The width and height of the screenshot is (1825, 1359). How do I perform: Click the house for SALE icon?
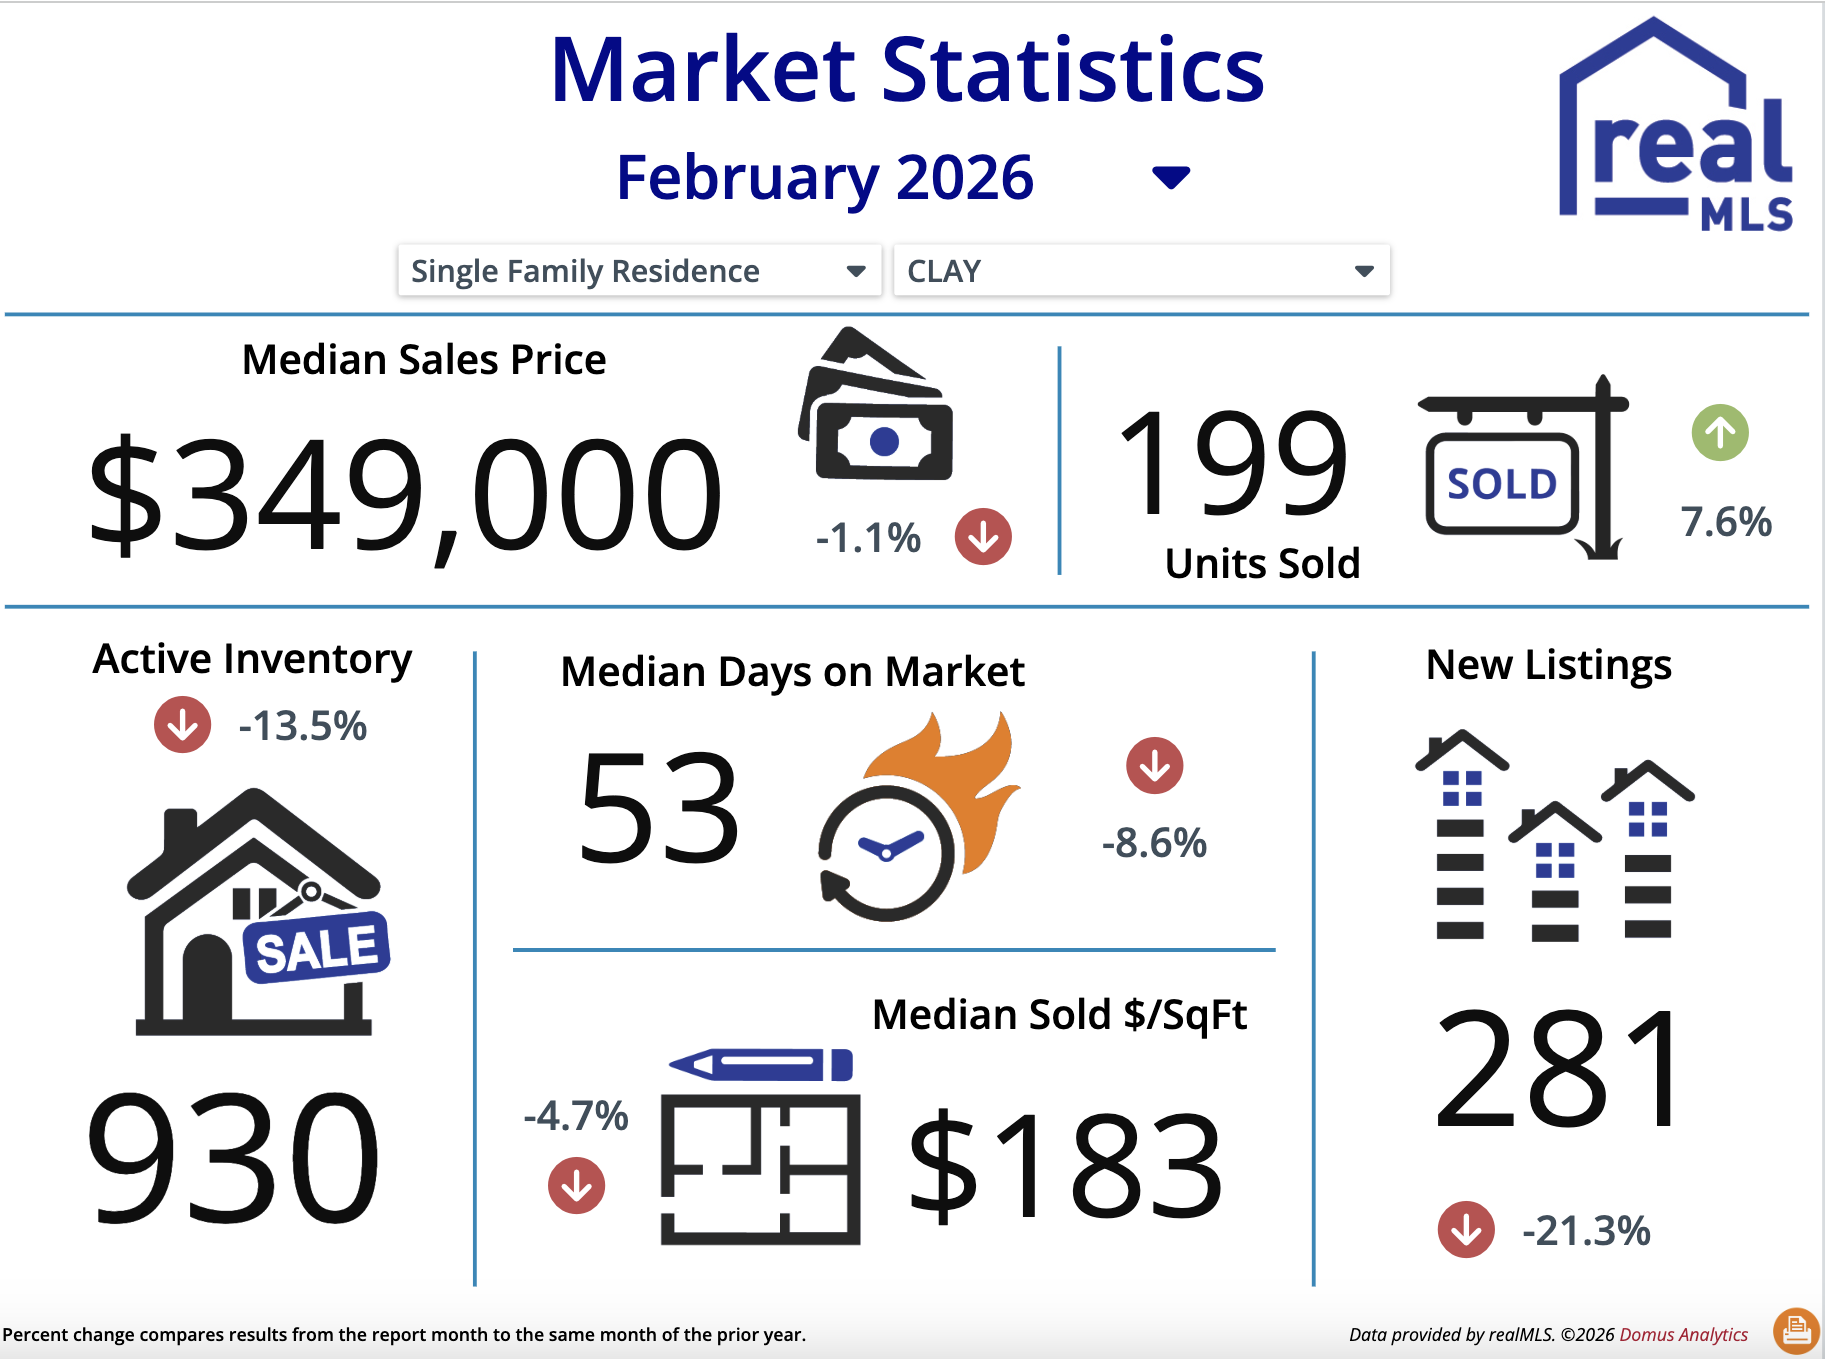[x=257, y=912]
